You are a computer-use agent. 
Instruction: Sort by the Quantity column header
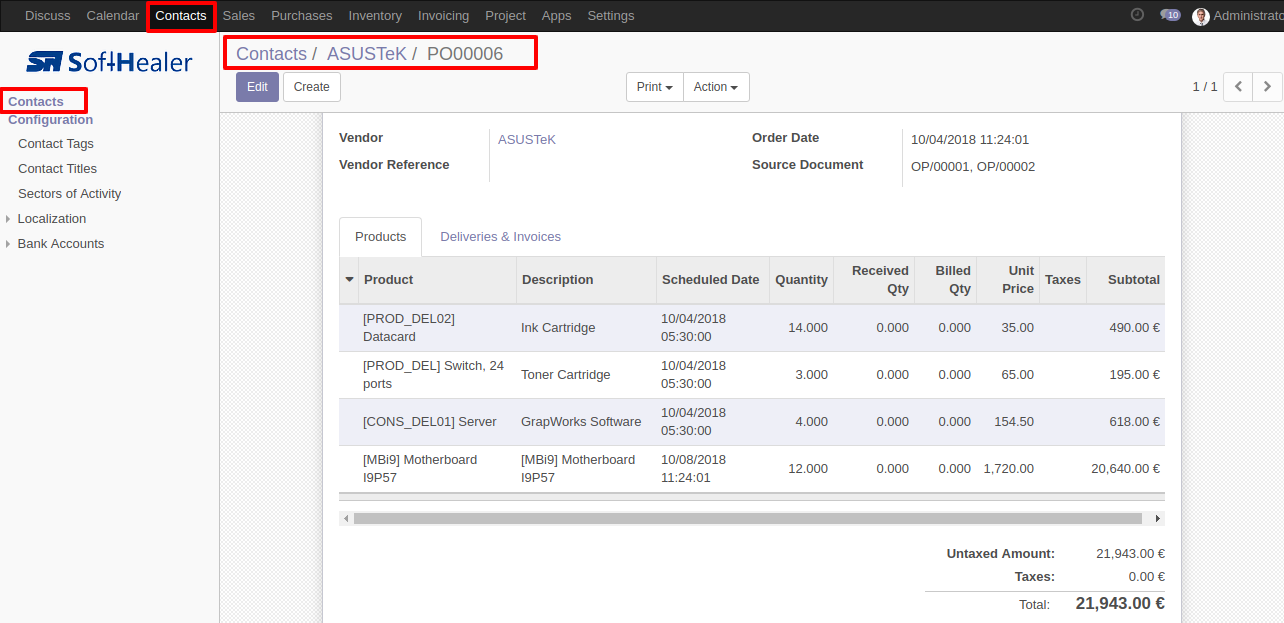click(x=802, y=280)
